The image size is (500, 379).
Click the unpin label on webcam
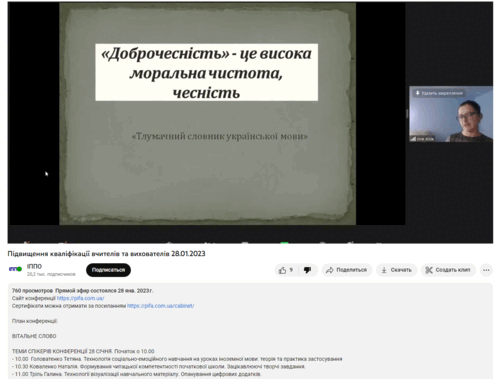[x=439, y=93]
